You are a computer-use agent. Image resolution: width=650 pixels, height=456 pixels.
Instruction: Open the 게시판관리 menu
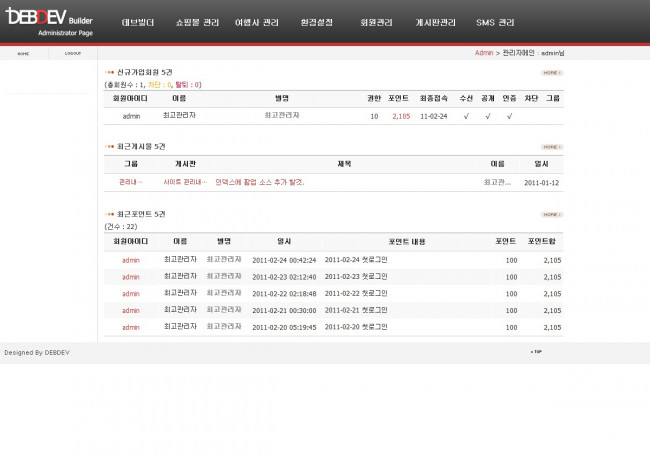[436, 22]
